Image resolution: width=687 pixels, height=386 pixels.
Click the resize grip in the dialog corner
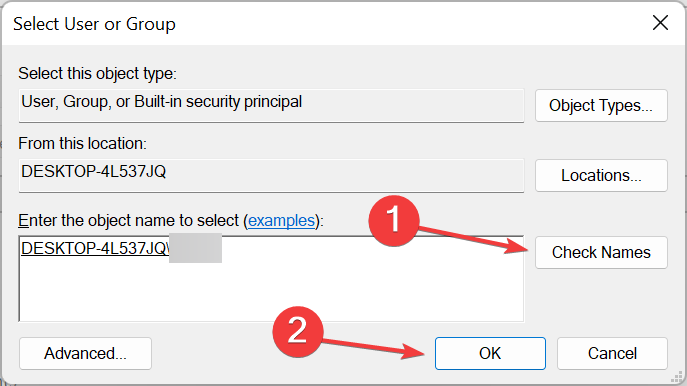(677, 377)
